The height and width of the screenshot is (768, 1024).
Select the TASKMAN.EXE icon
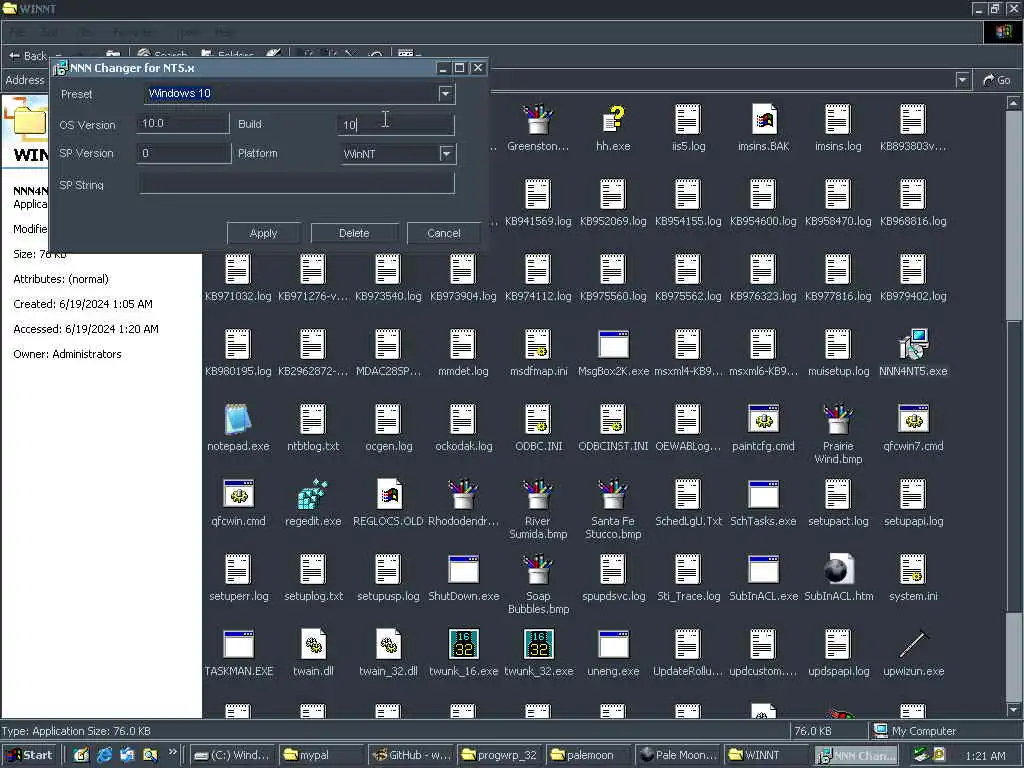click(x=238, y=644)
